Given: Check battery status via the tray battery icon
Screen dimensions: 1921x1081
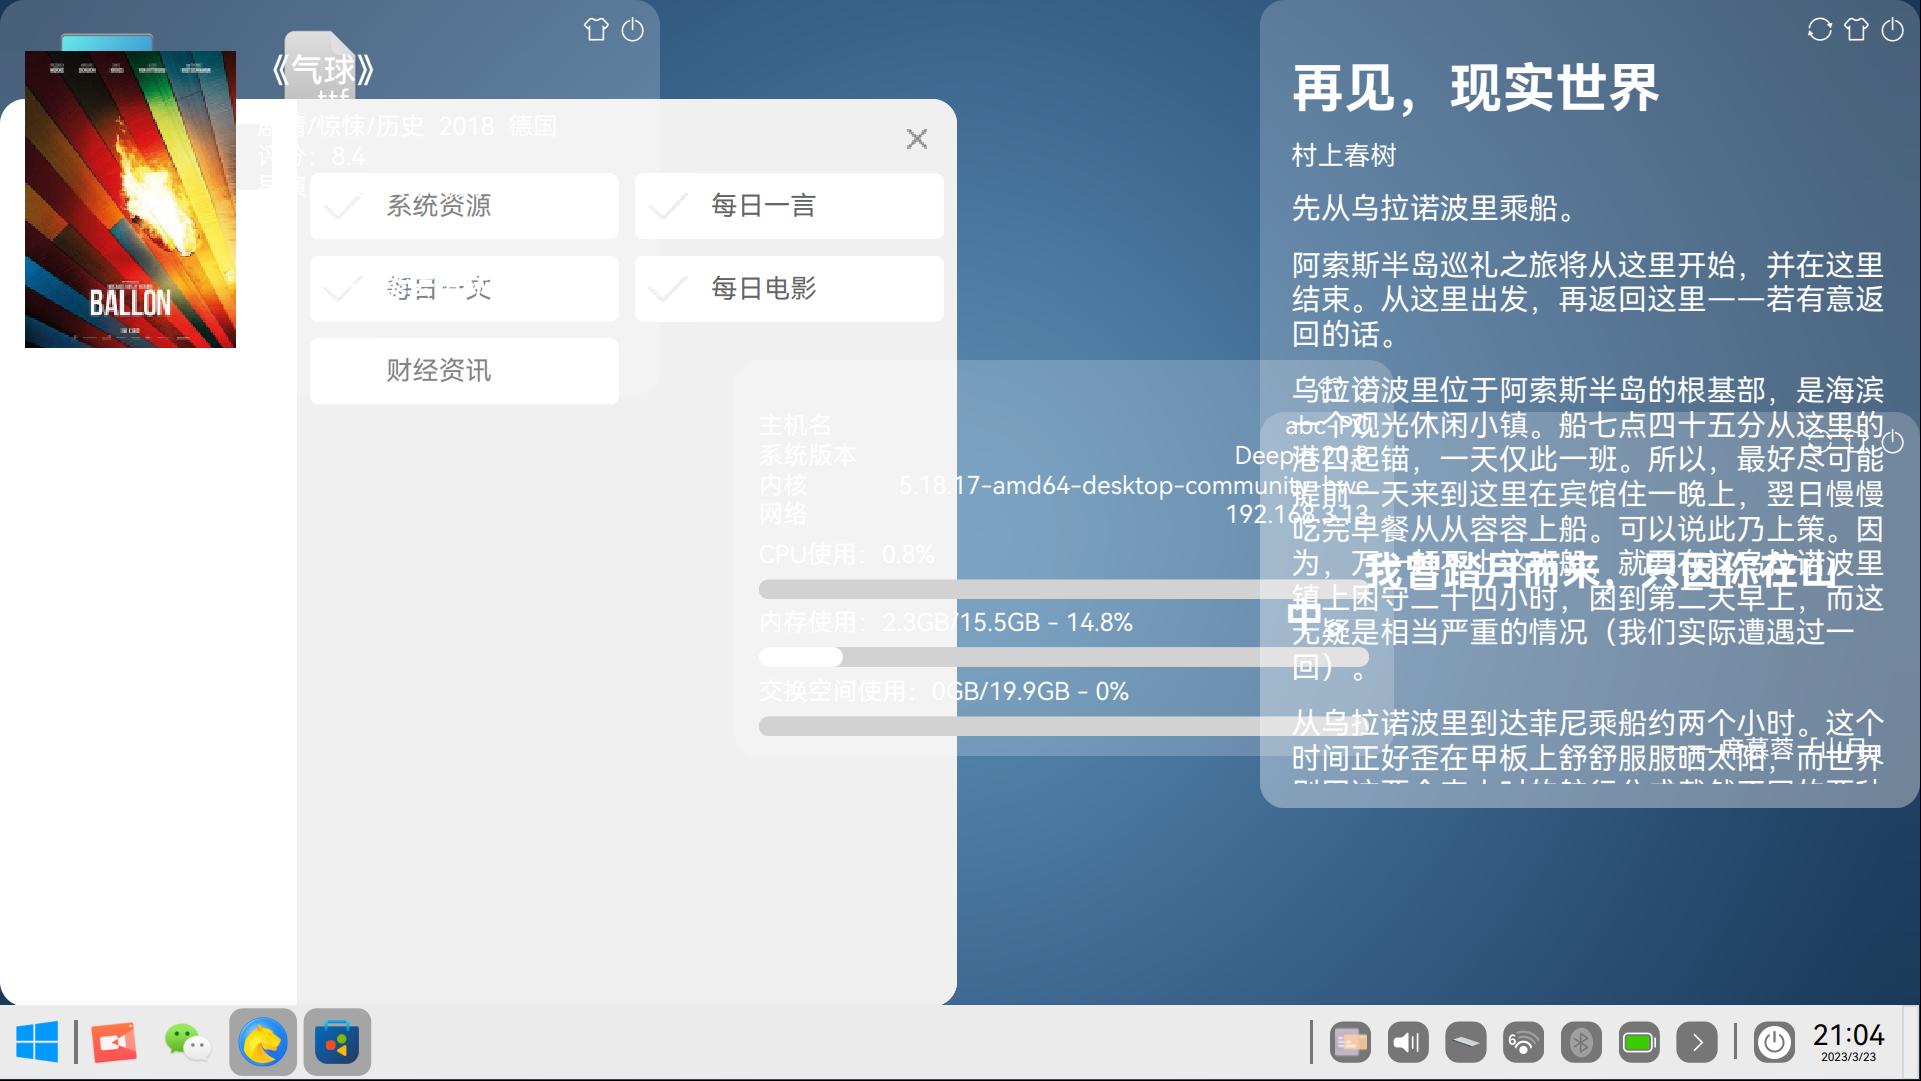Looking at the screenshot, I should coord(1640,1042).
